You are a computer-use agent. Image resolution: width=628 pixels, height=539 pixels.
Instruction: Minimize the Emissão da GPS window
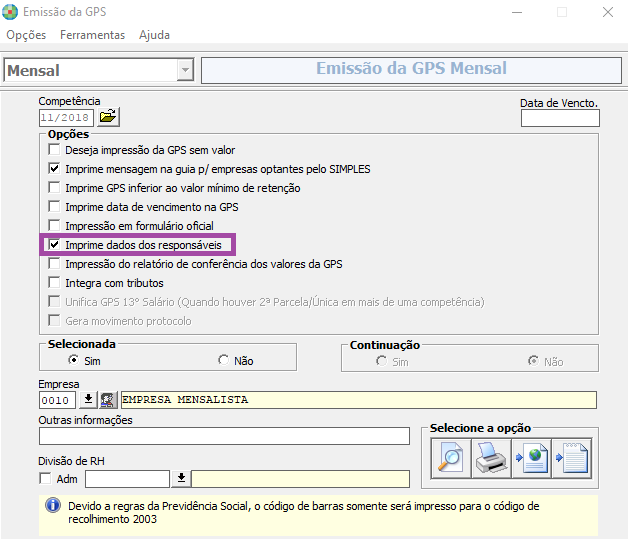tap(517, 12)
